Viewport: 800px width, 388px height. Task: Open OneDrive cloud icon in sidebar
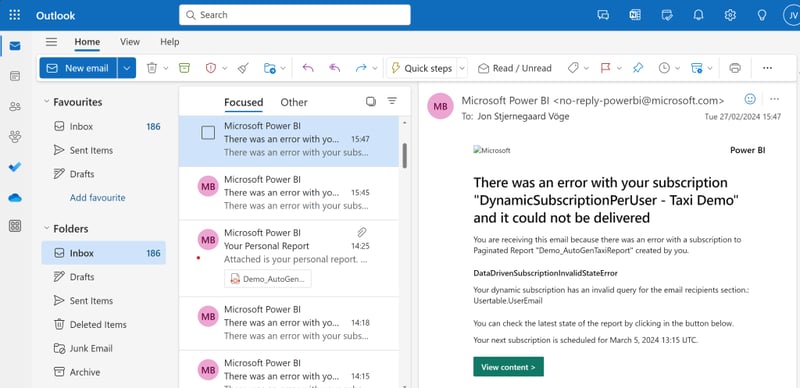pos(15,198)
